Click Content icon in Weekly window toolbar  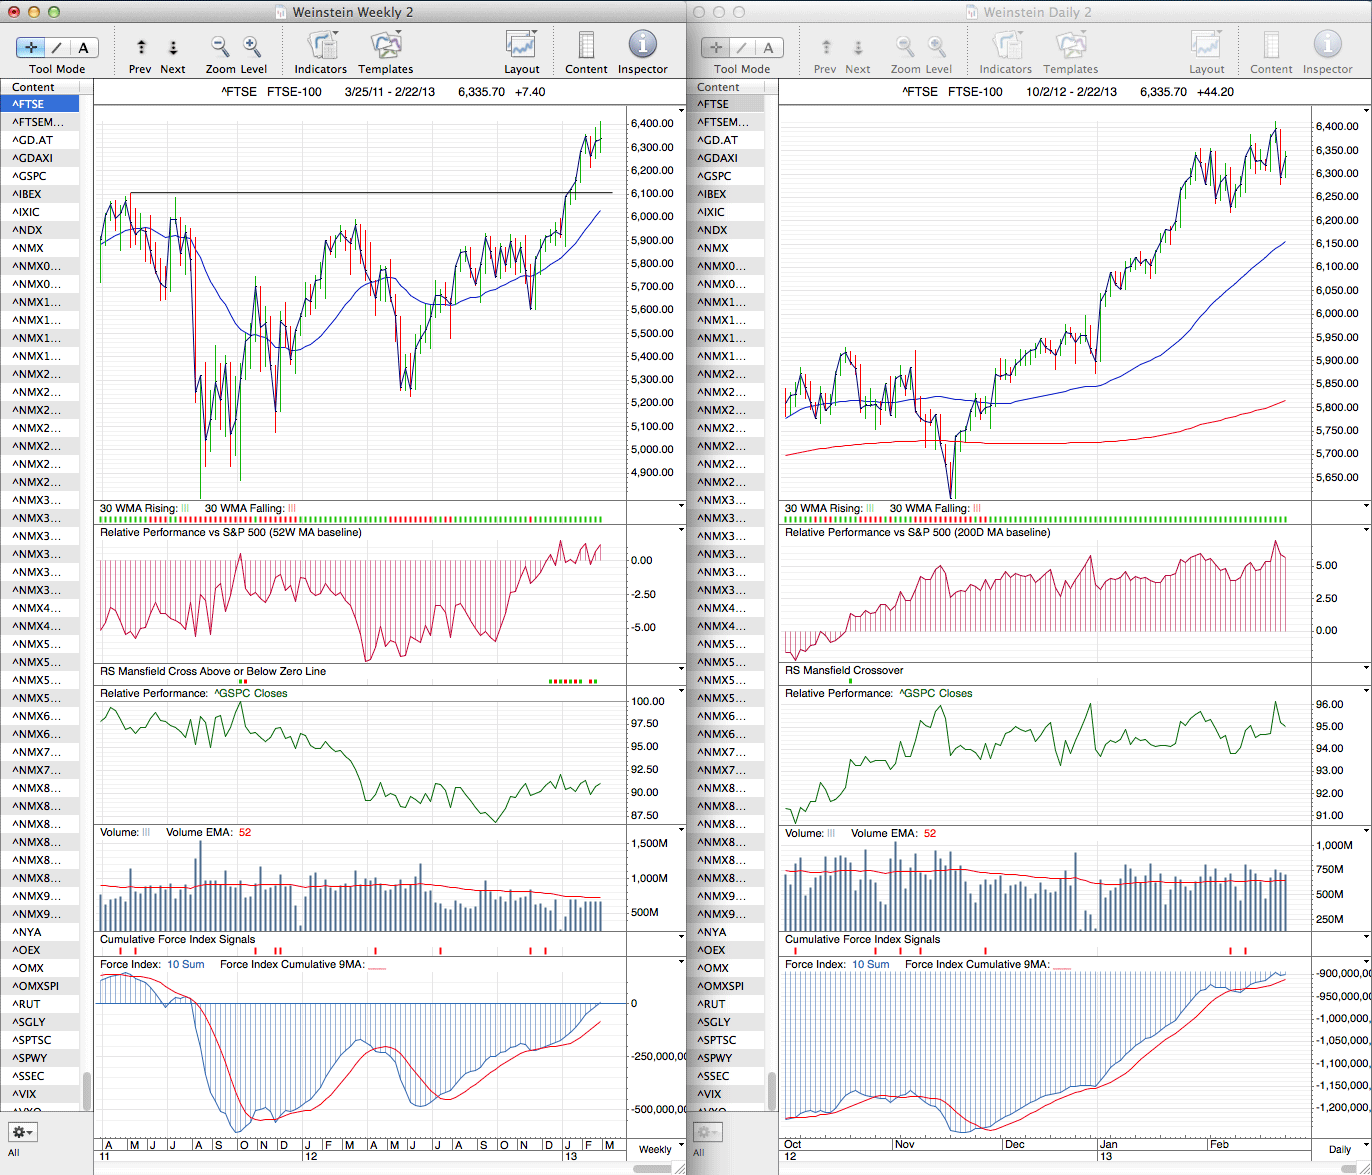coord(586,46)
